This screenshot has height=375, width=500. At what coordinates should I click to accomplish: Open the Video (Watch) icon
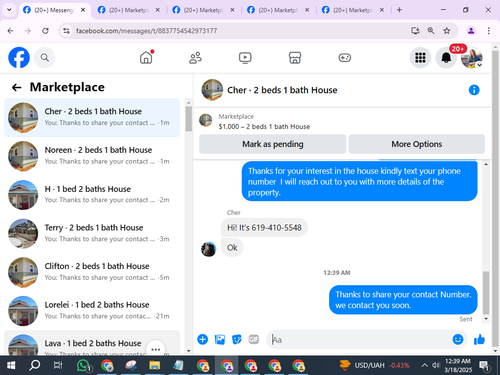point(245,58)
